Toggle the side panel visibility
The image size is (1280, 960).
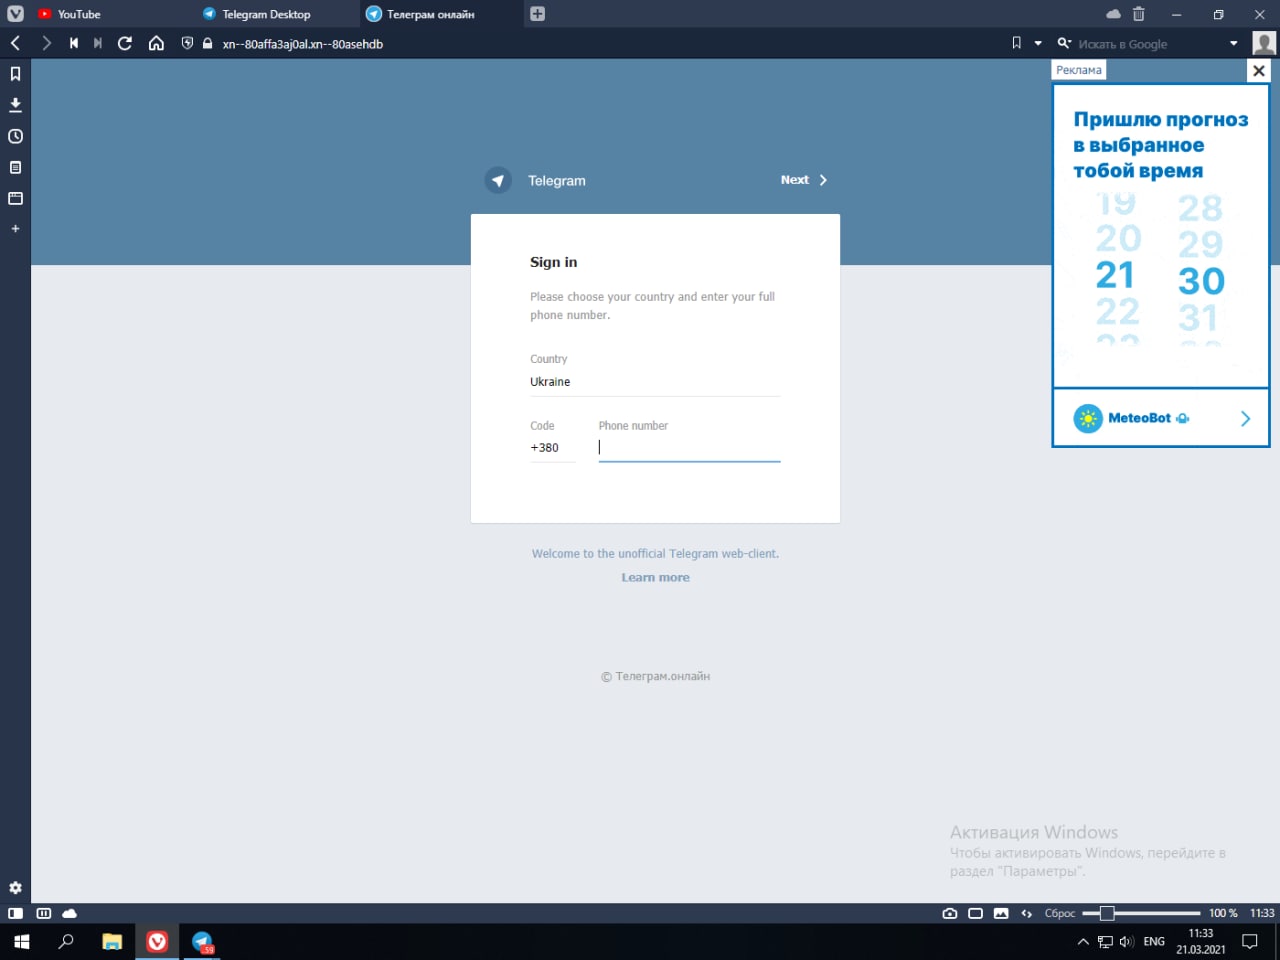click(15, 913)
